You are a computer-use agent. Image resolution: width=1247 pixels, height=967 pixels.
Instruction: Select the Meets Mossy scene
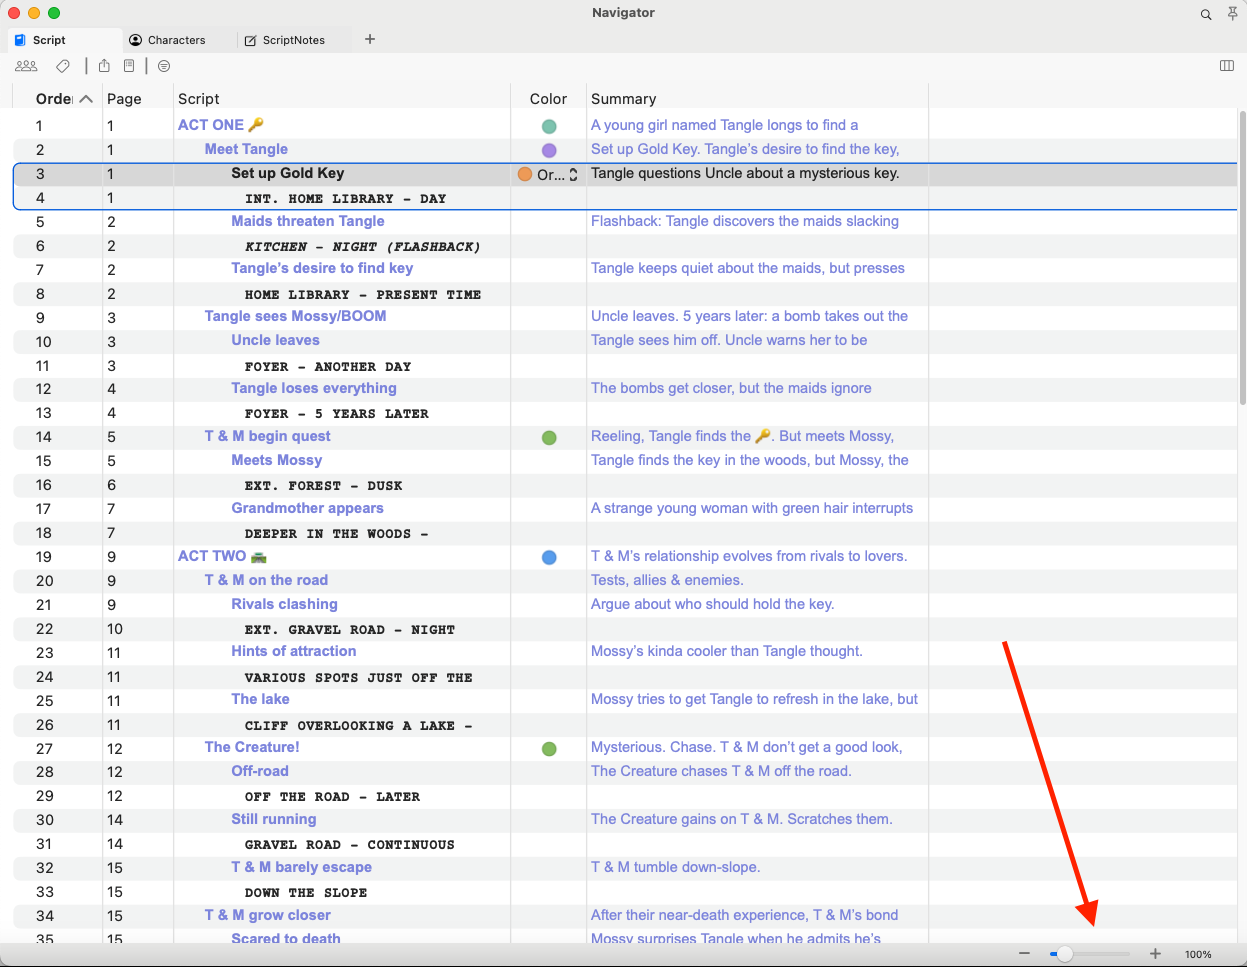[x=277, y=460]
